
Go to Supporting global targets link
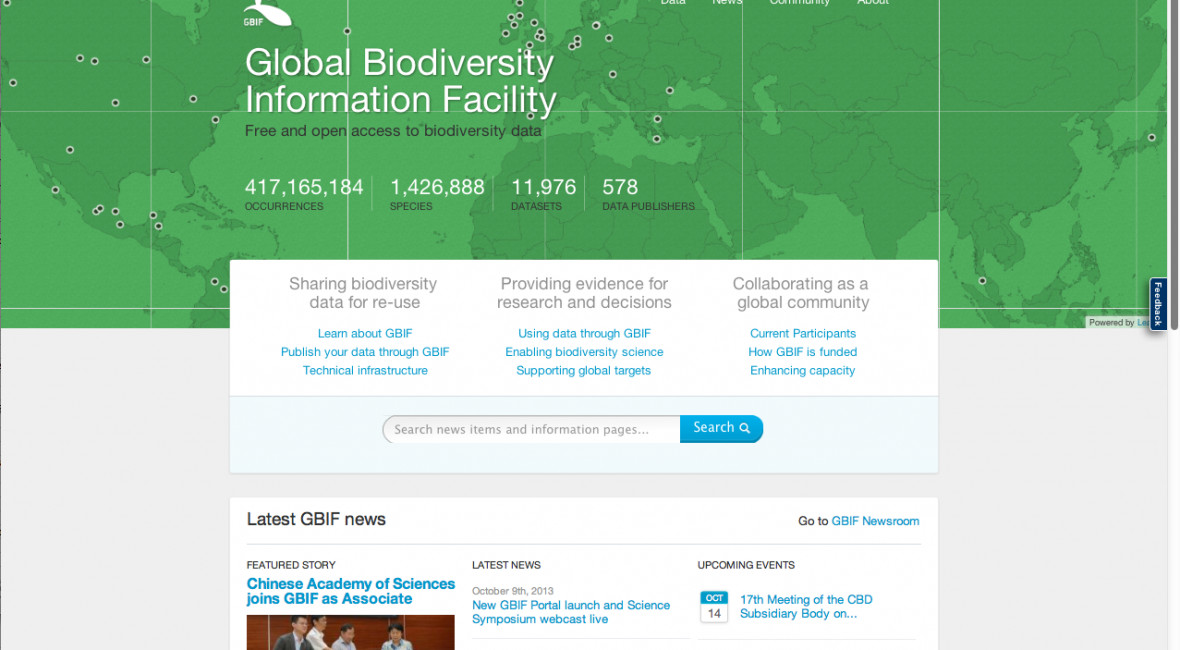pos(584,370)
